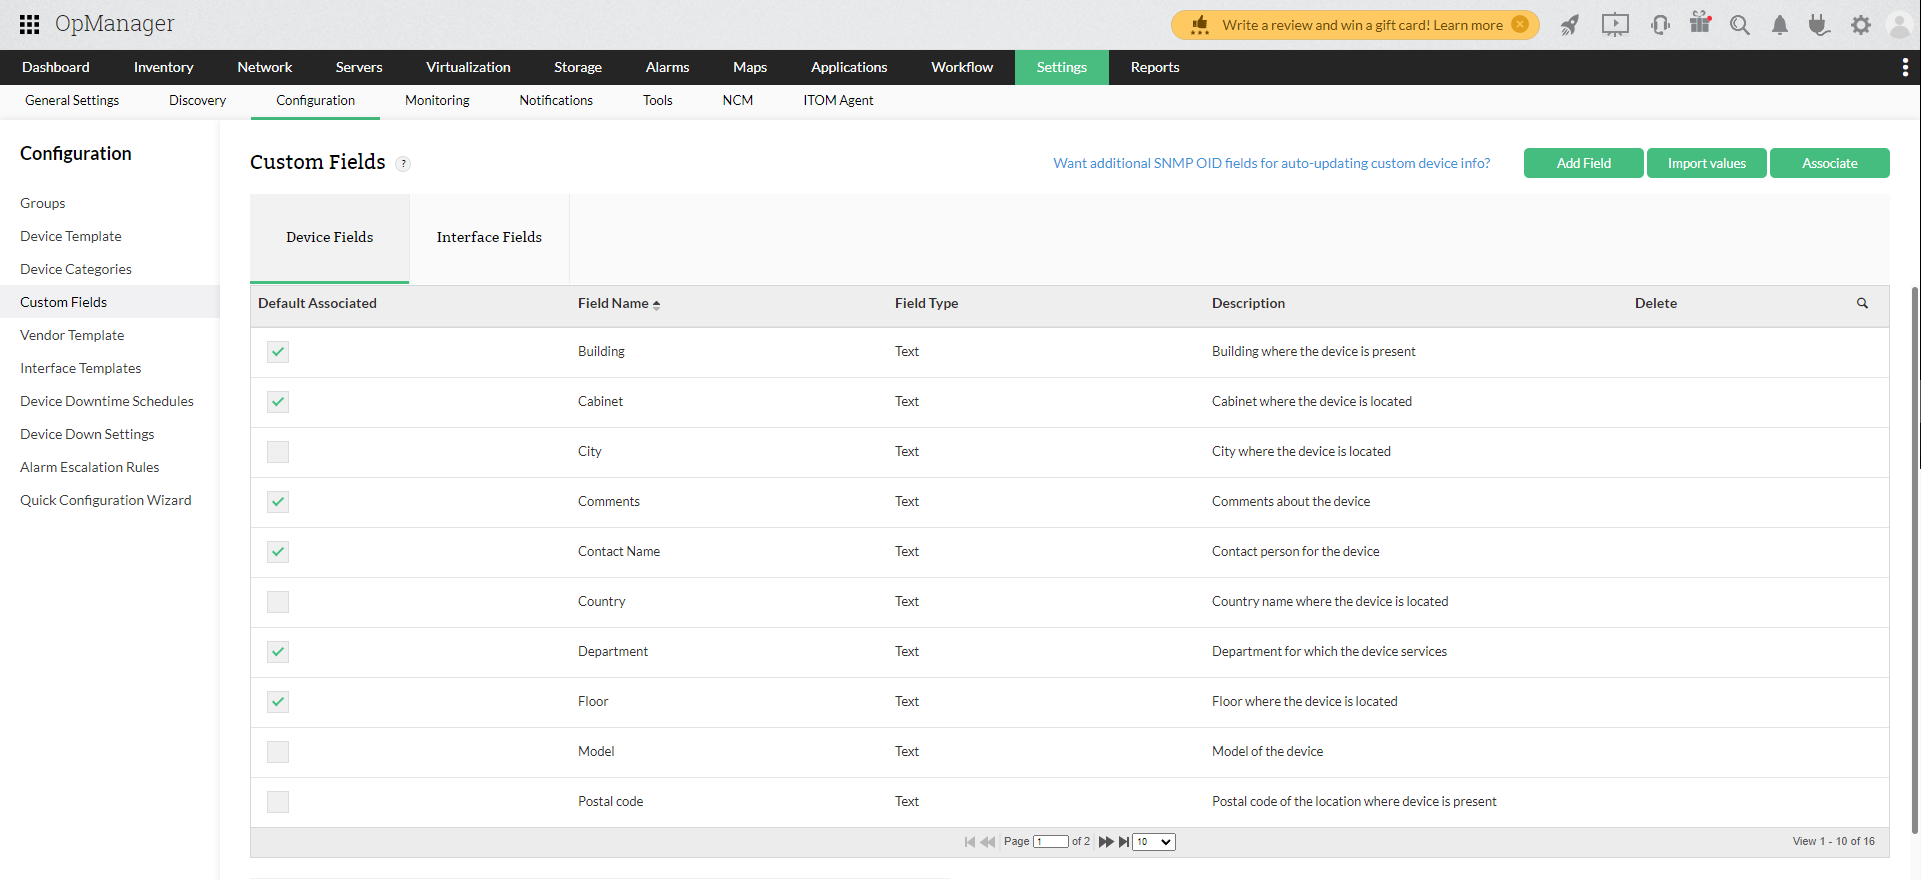Click the table search magnifier icon
This screenshot has height=880, width=1921.
(x=1862, y=303)
